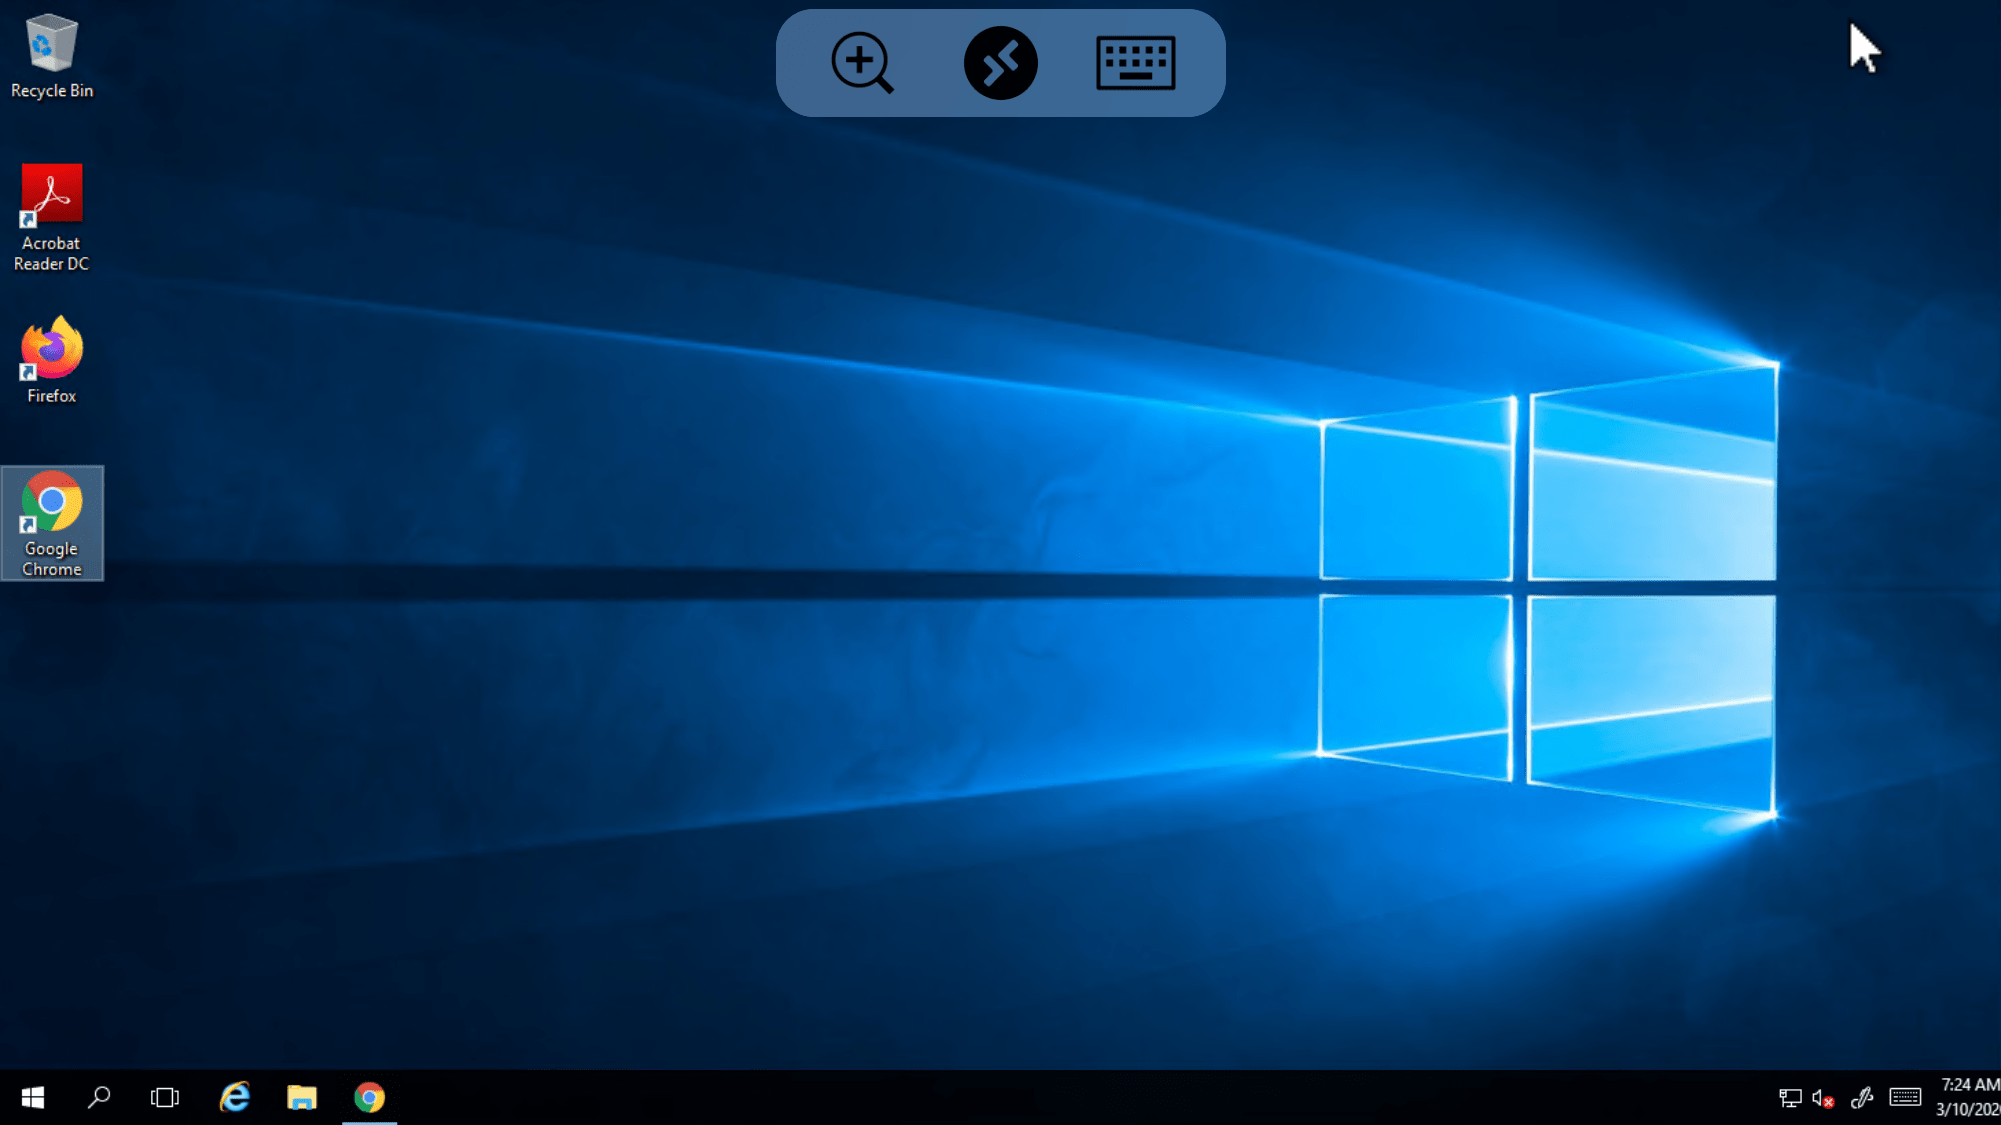Show the on-screen keyboard from the remote toolbar

click(1136, 63)
